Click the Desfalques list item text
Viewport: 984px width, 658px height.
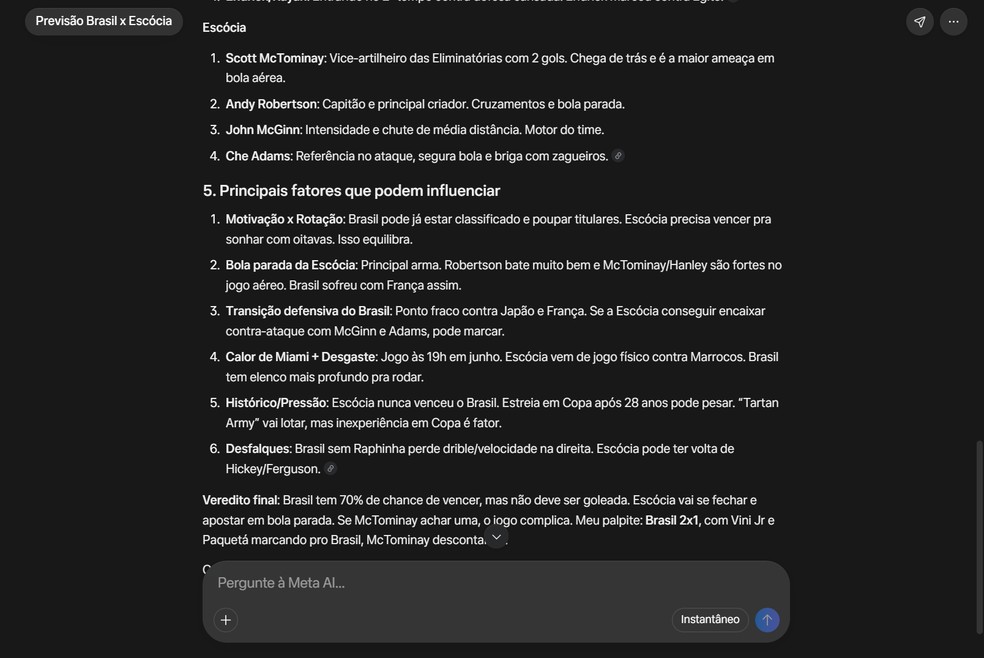click(479, 459)
